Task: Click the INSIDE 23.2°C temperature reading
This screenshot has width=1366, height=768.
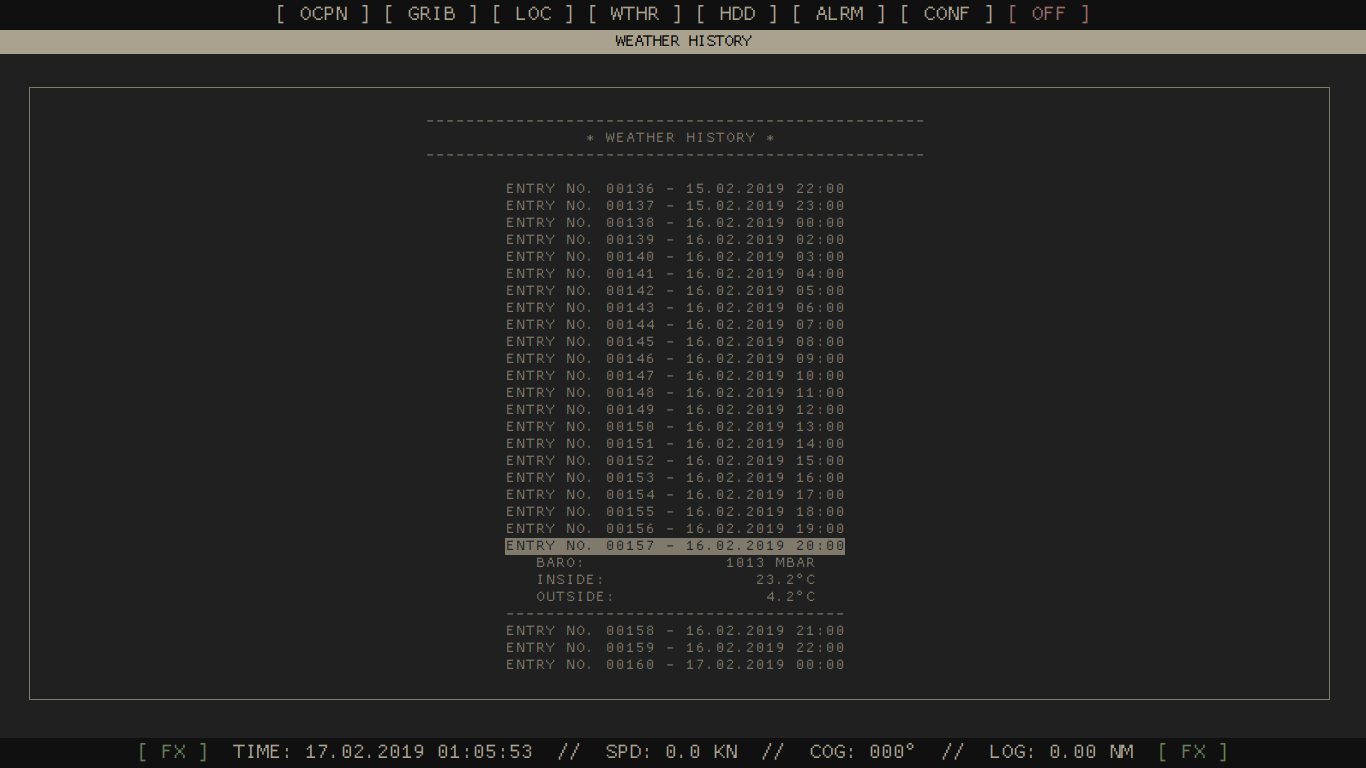Action: pos(675,580)
